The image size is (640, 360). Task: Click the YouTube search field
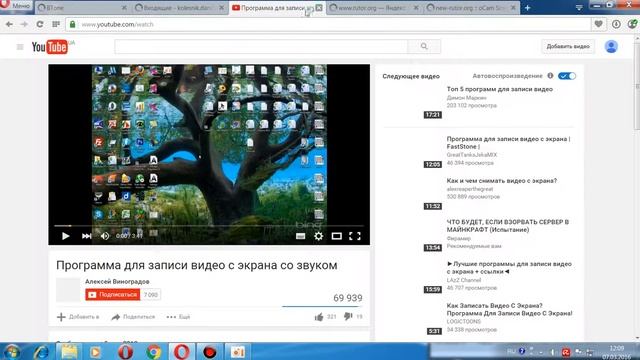(261, 47)
